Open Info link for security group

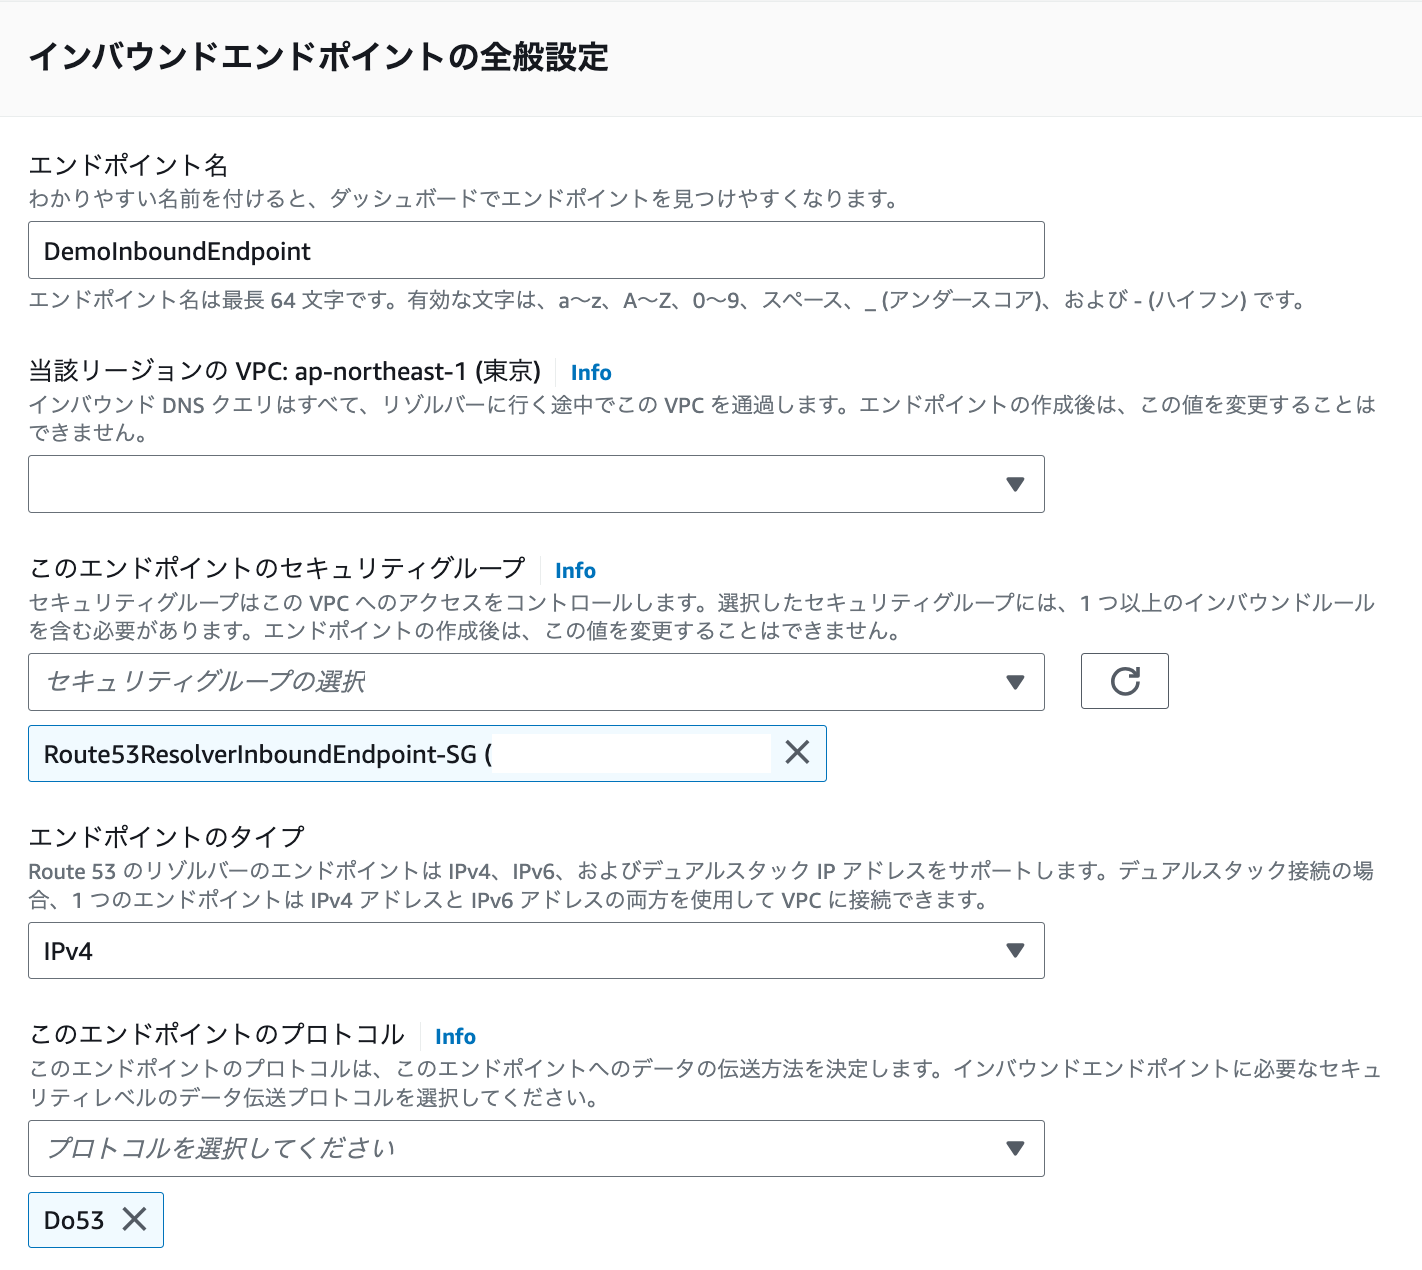(575, 570)
